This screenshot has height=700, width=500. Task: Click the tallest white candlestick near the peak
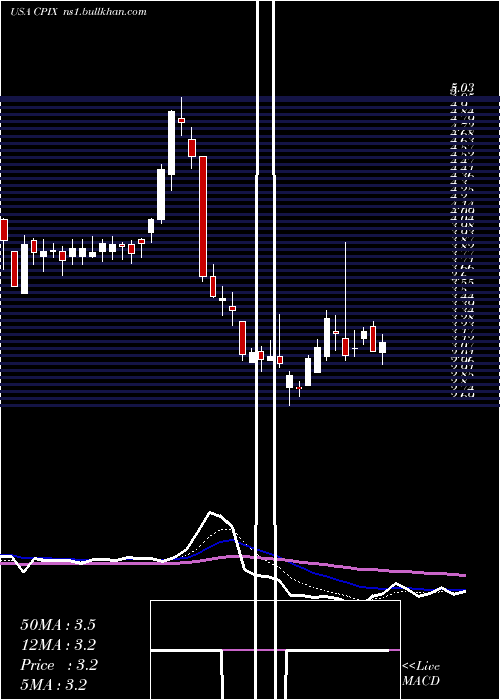click(171, 143)
